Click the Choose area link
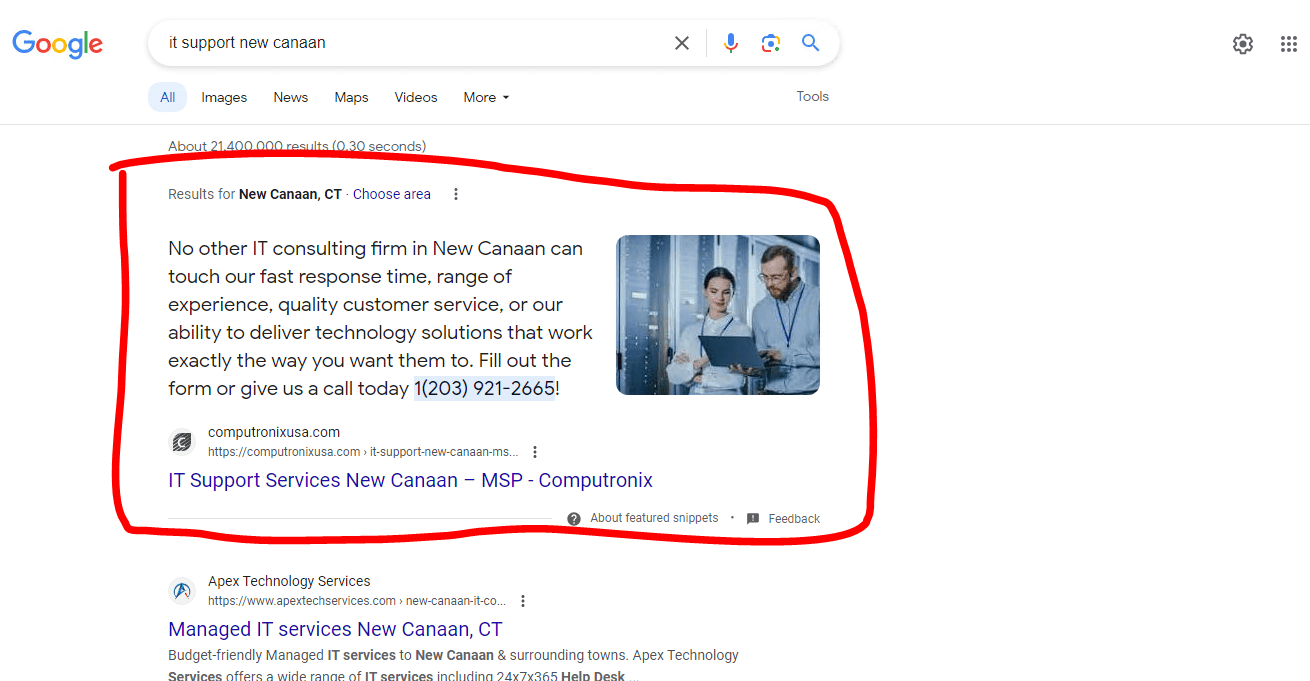The width and height of the screenshot is (1310, 681). point(392,194)
